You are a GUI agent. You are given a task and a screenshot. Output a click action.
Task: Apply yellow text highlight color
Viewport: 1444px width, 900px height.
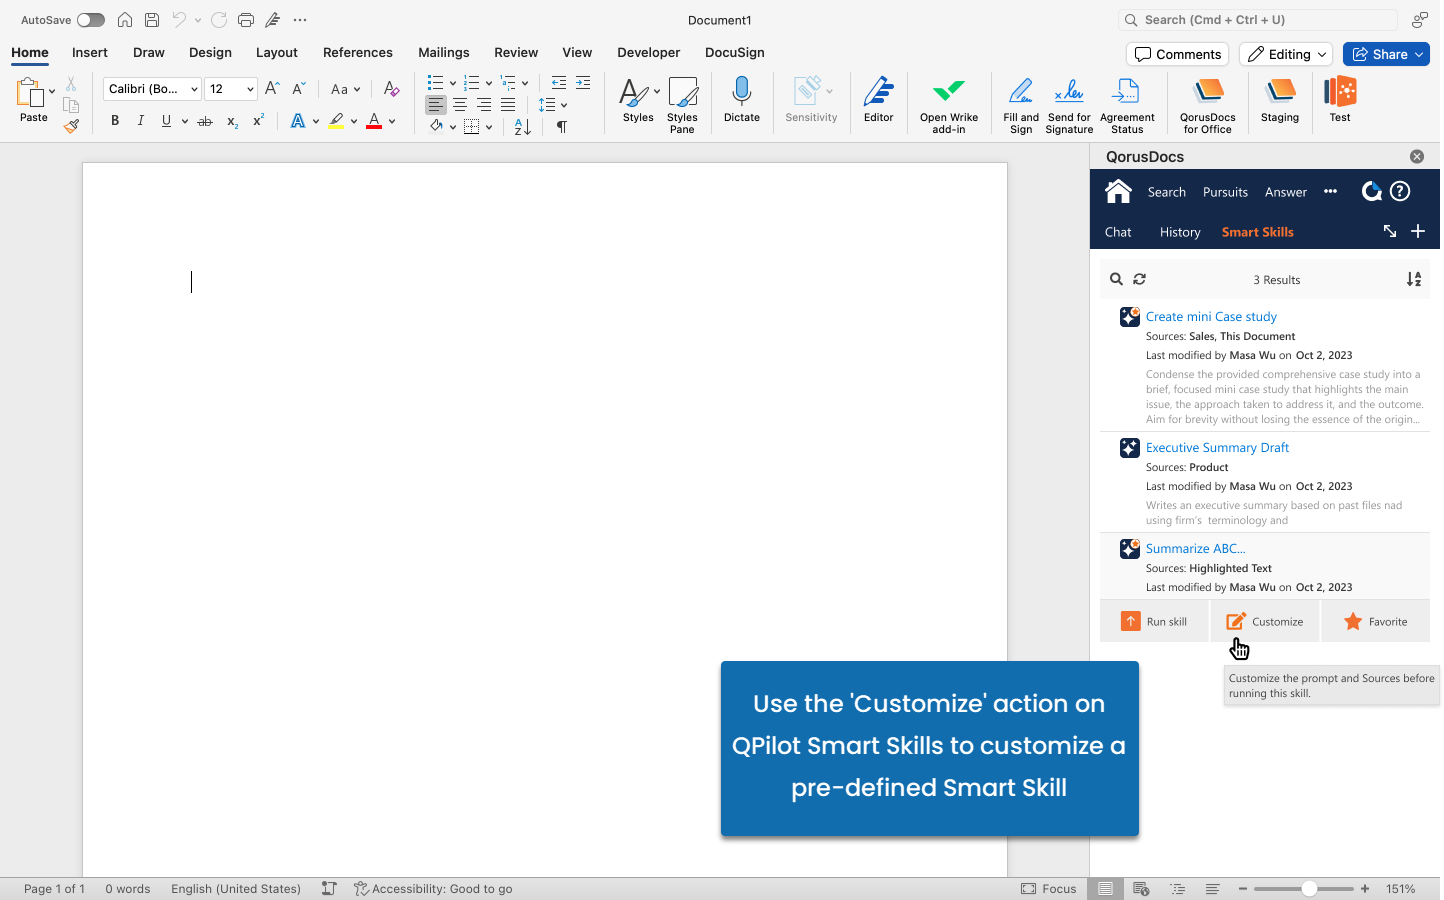click(336, 121)
